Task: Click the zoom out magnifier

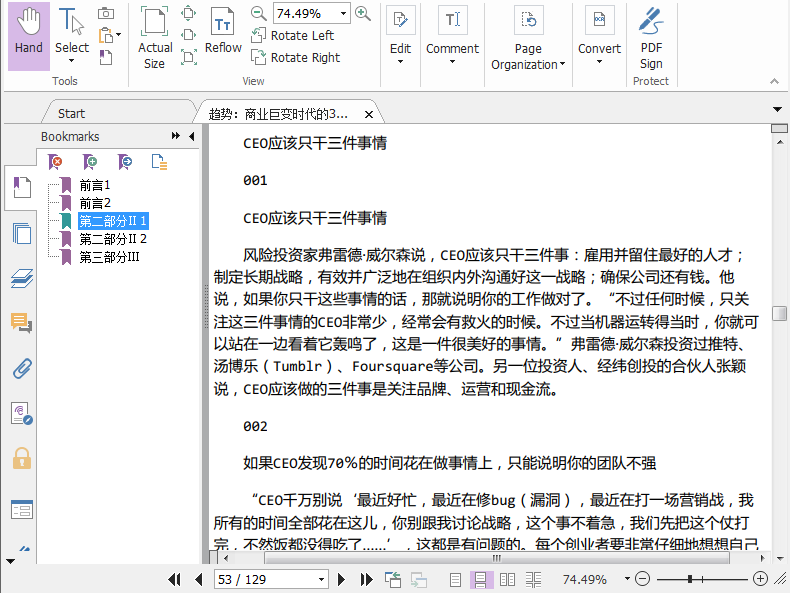Action: (259, 13)
